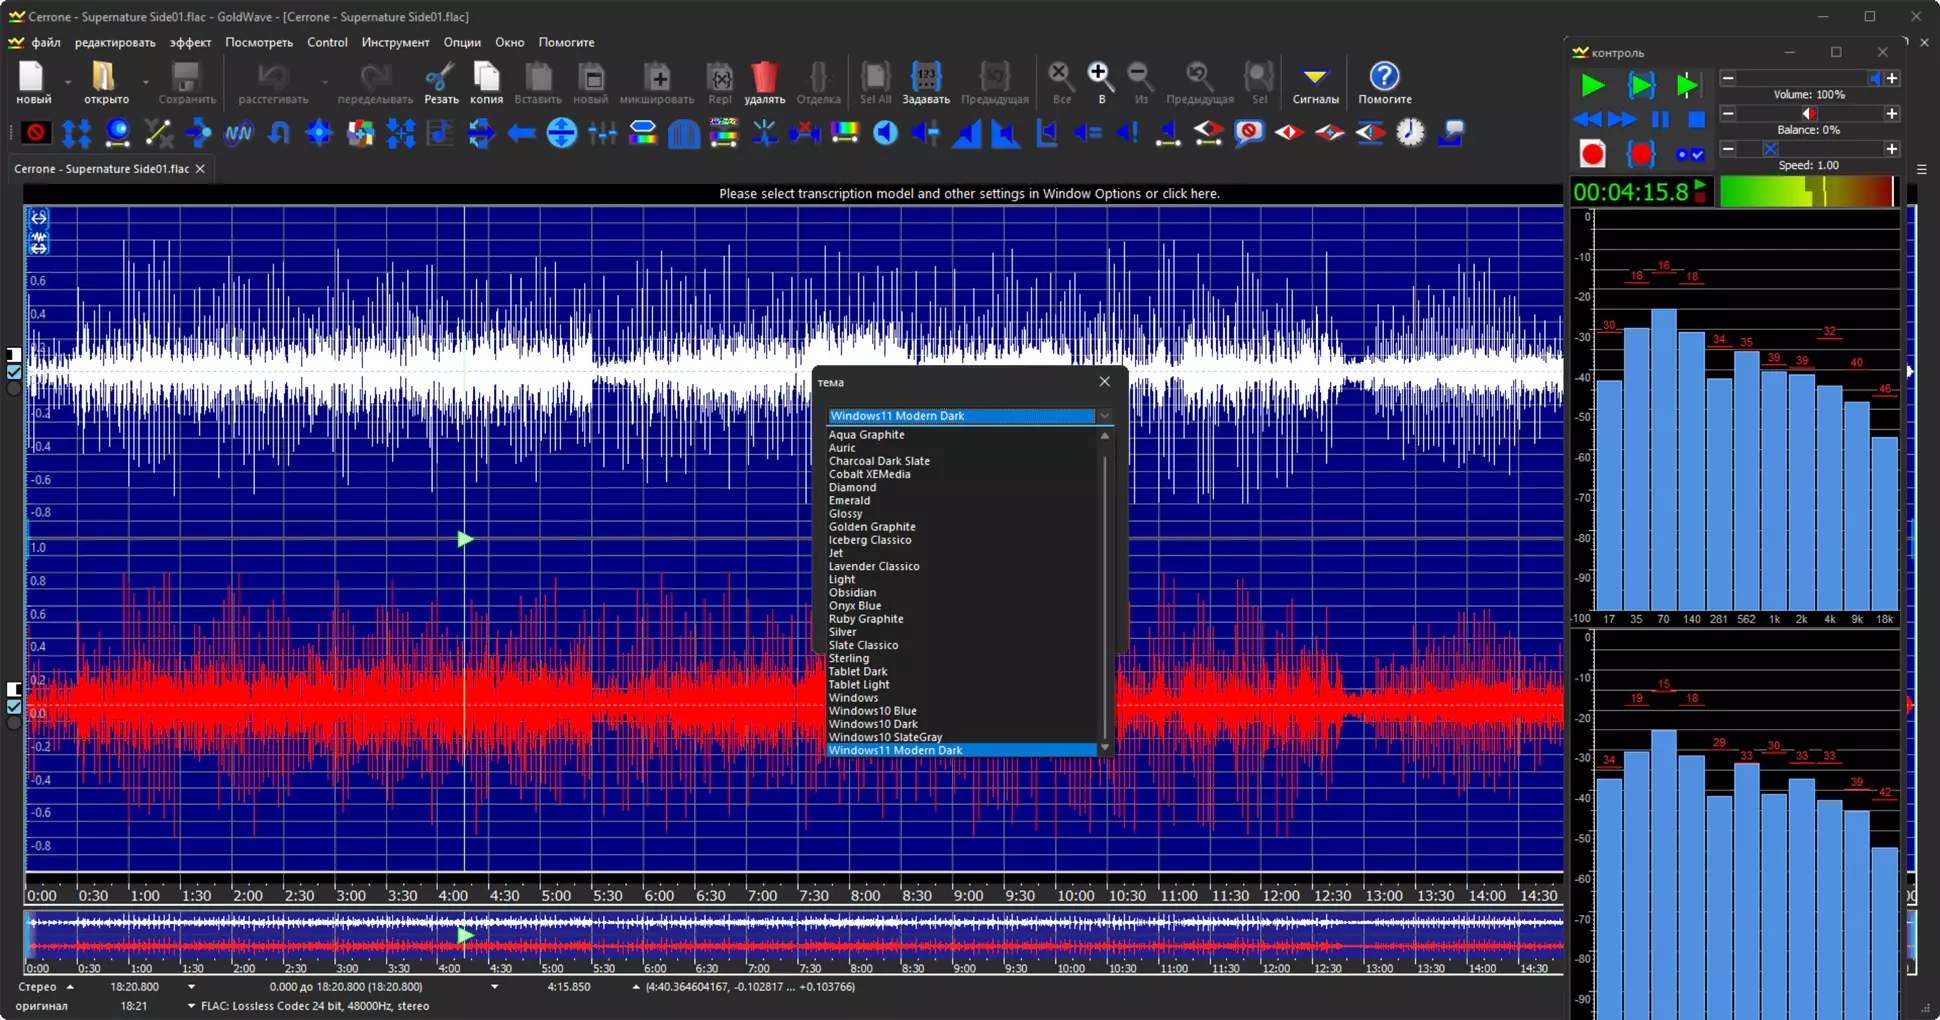Expand the arrow after the selection range

[x=494, y=987]
